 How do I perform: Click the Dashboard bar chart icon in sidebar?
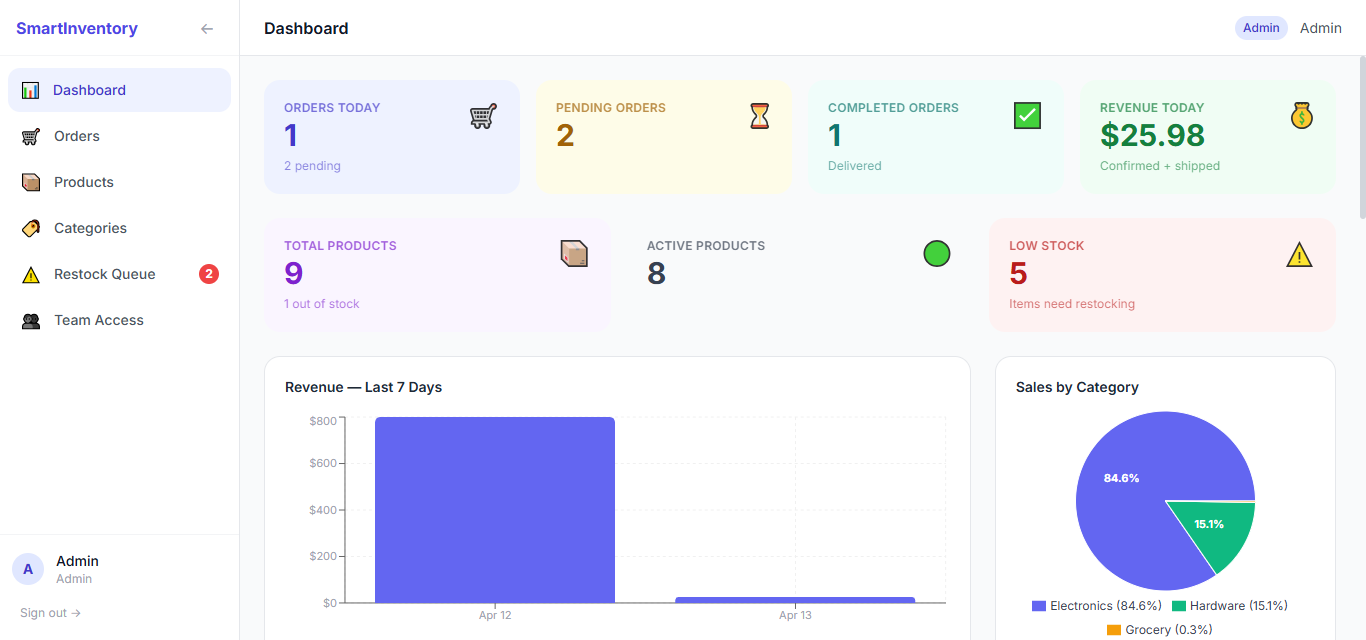click(x=31, y=90)
